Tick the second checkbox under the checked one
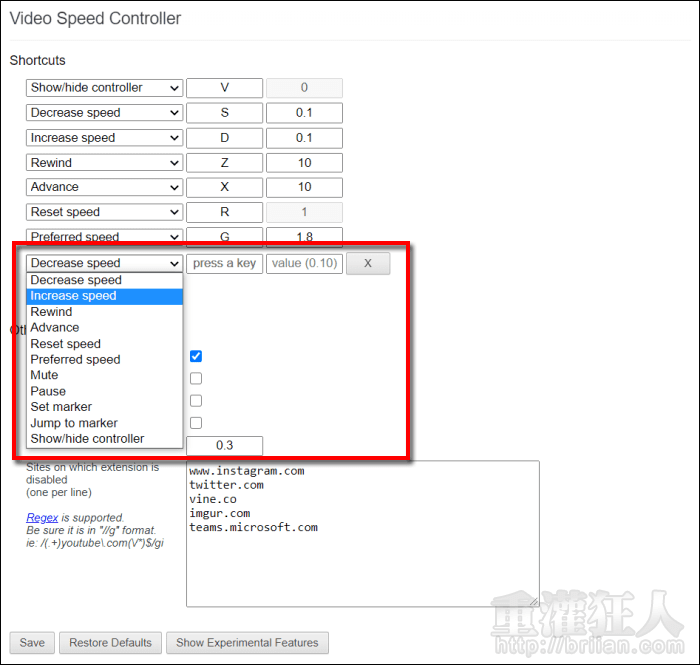This screenshot has height=665, width=700. pos(196,378)
